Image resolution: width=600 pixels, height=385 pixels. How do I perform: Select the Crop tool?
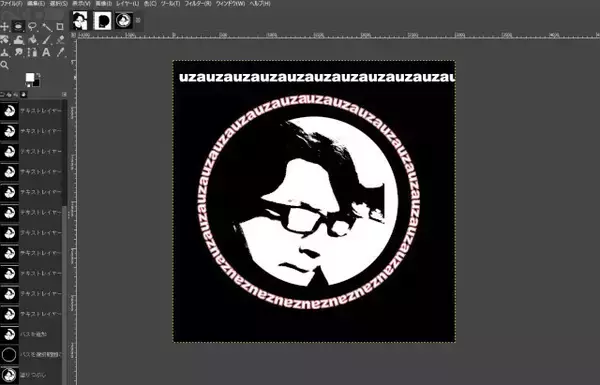(60, 27)
